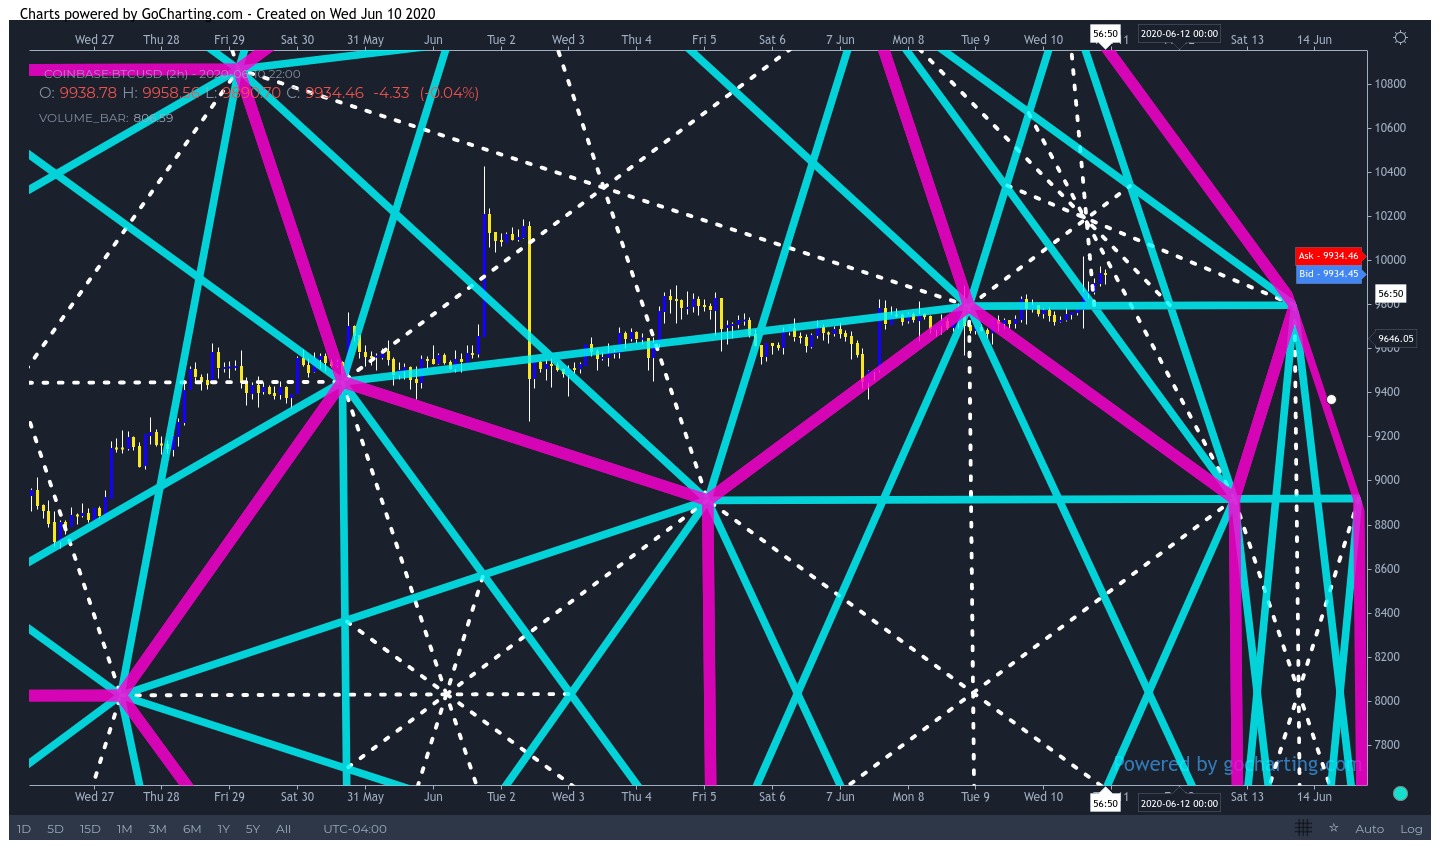Set chart range to 3M

coord(157,829)
